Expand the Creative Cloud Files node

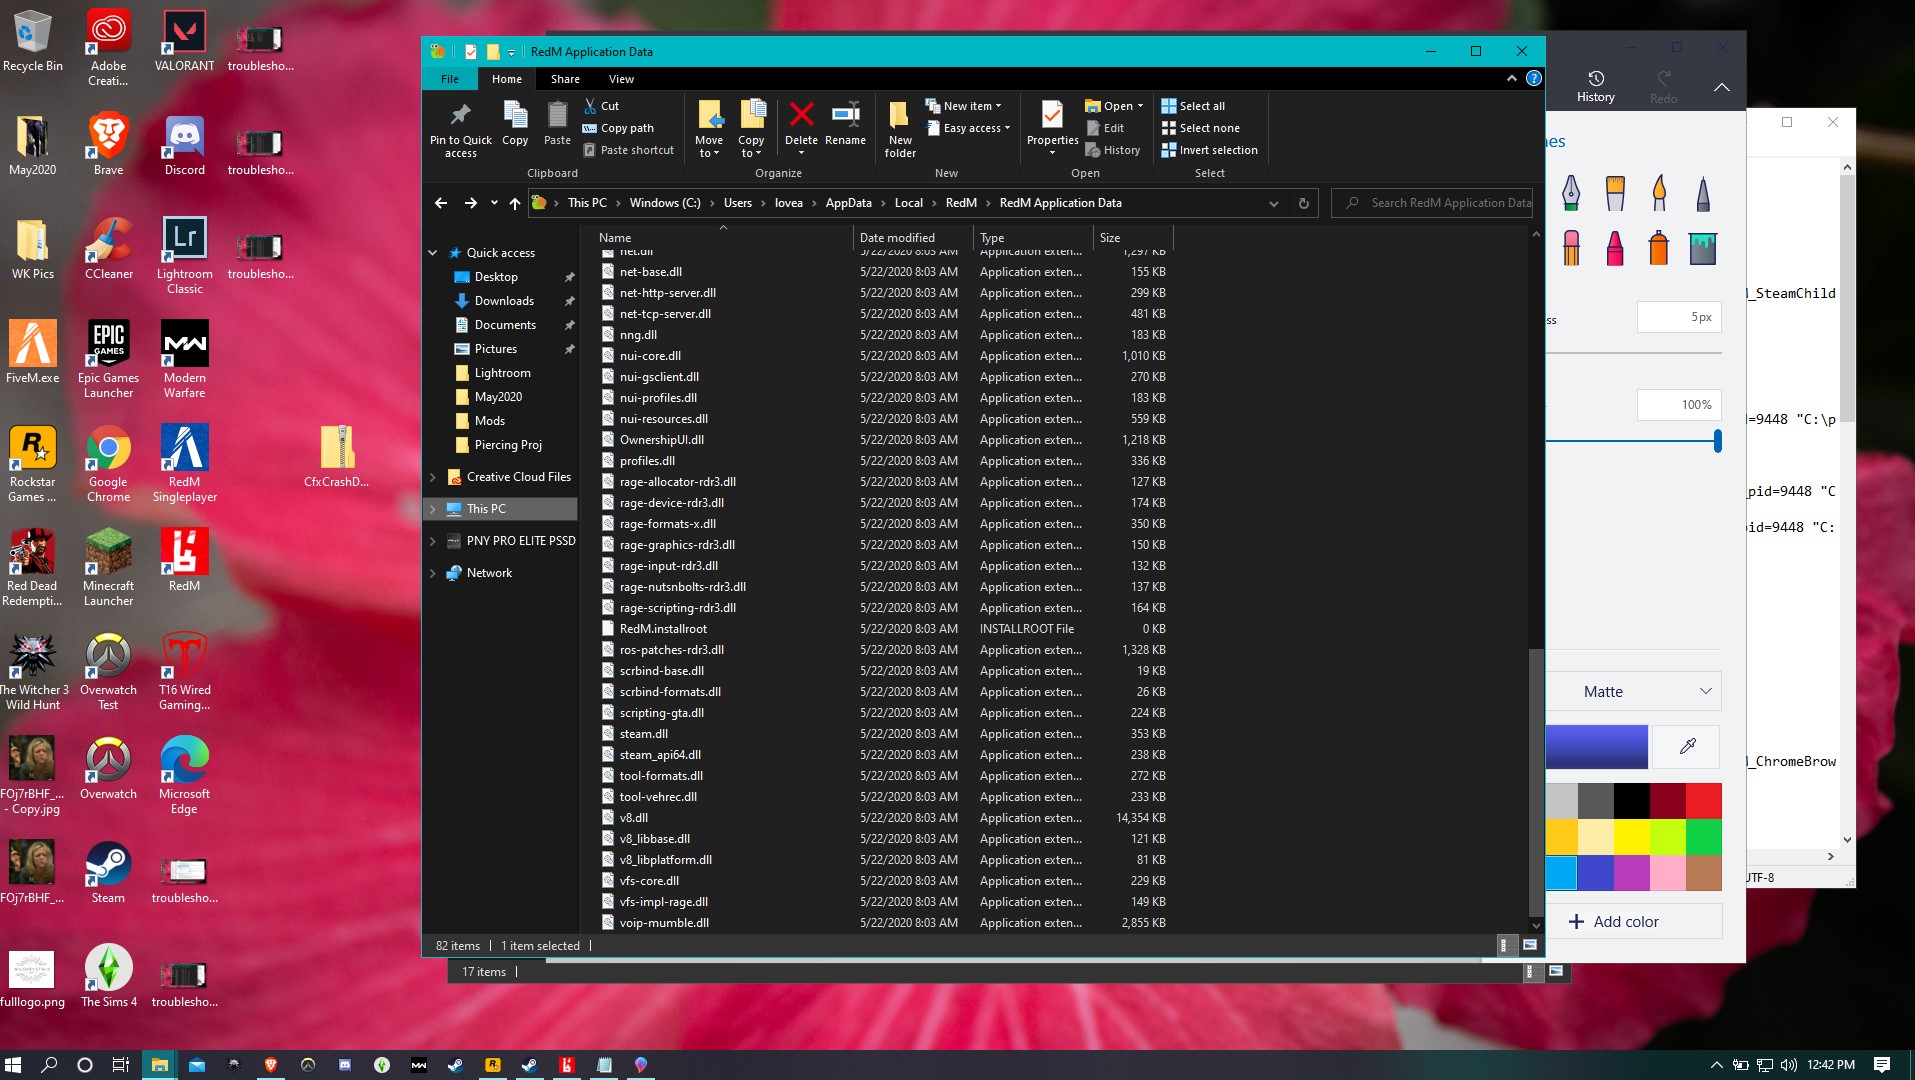click(433, 477)
